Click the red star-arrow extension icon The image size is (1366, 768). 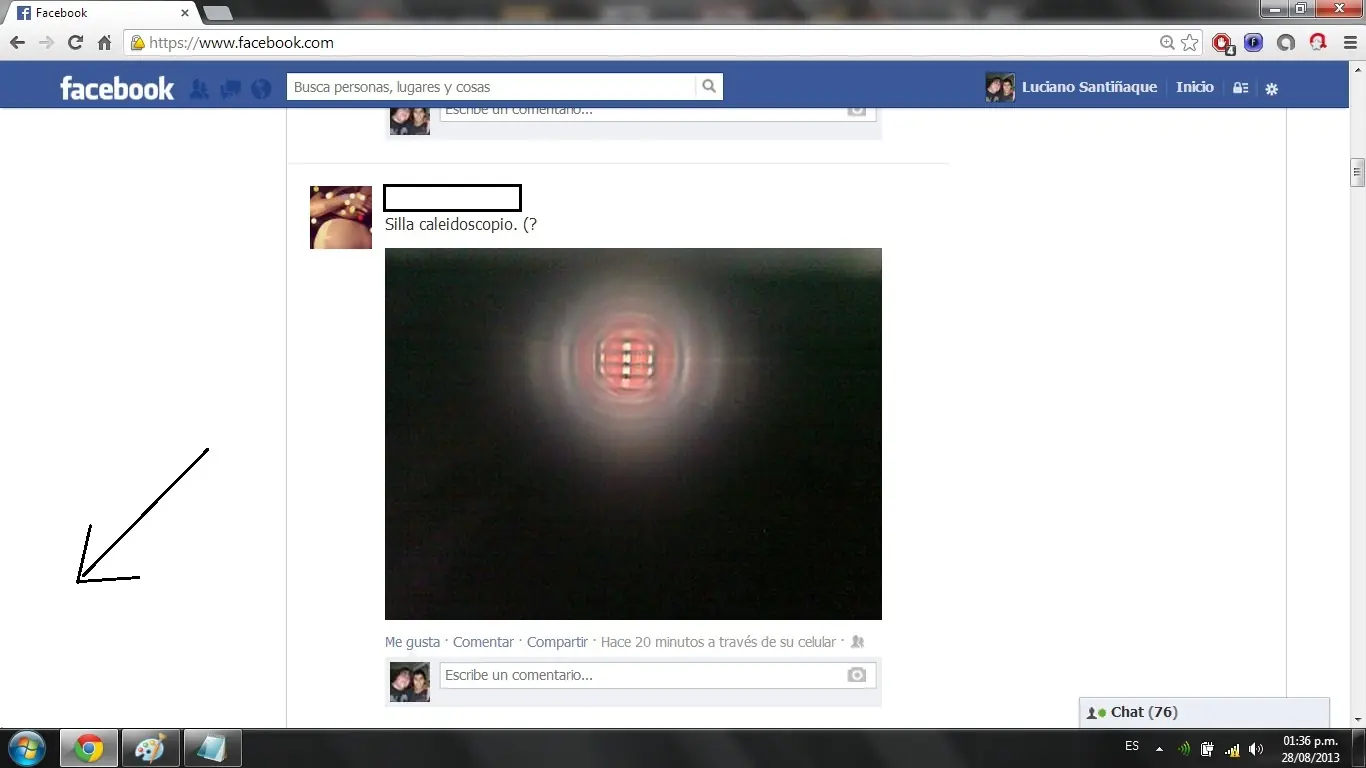click(x=1318, y=43)
